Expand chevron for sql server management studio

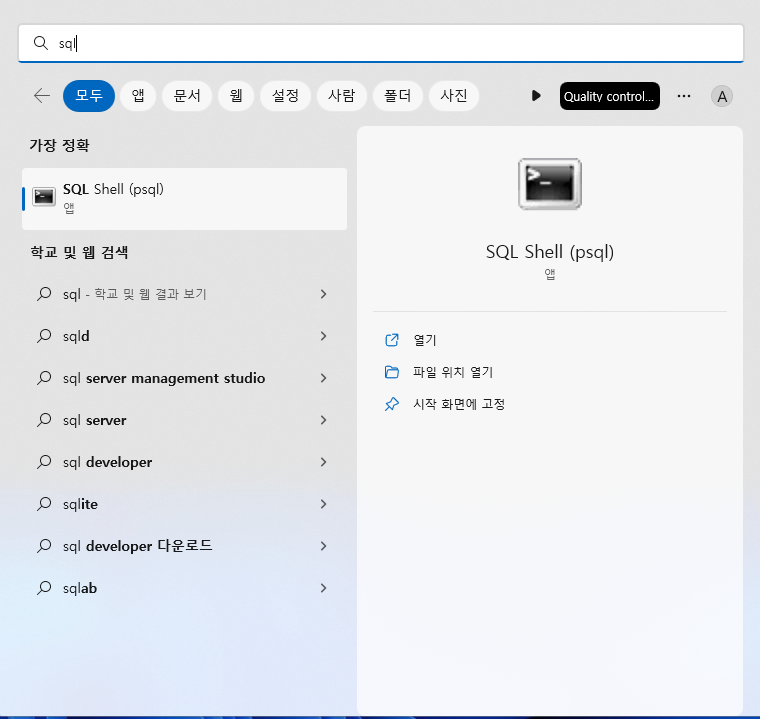[x=323, y=378]
